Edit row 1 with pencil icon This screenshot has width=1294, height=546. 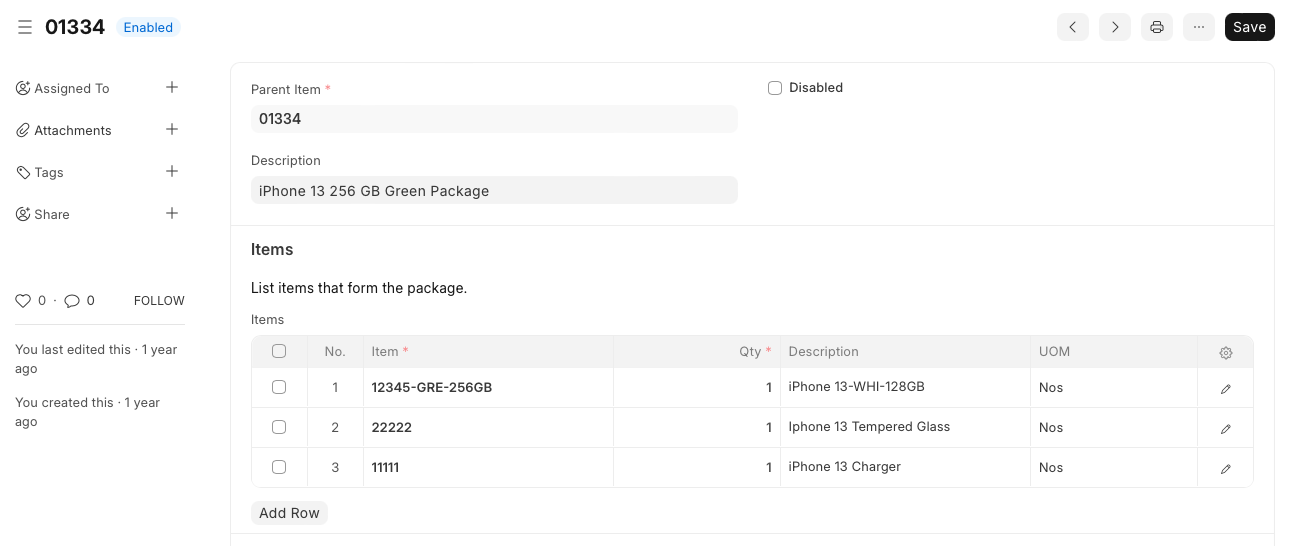point(1226,389)
